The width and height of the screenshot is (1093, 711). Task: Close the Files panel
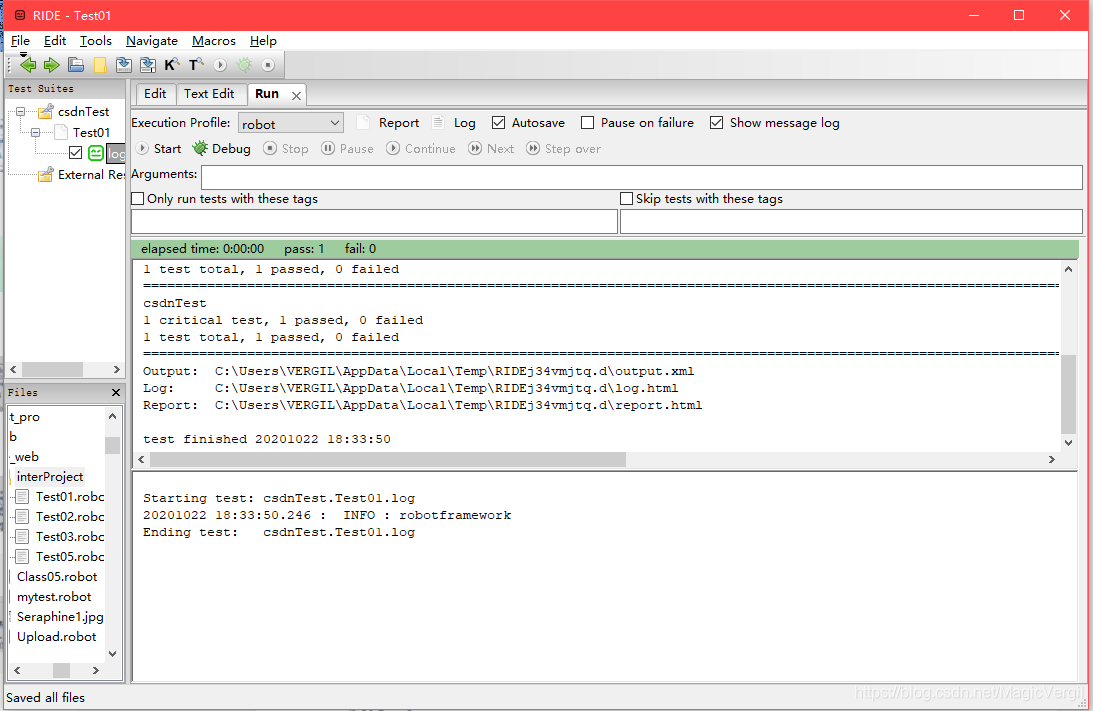(116, 392)
